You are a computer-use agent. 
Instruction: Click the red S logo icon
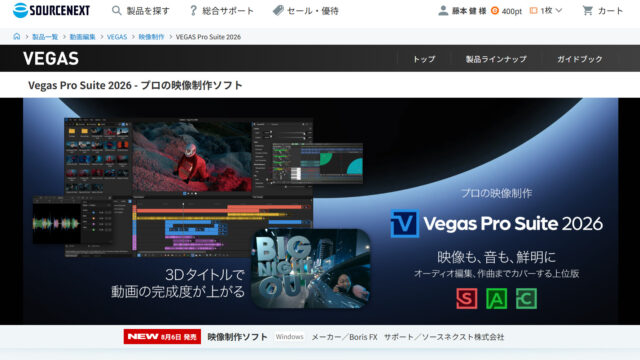pyautogui.click(x=467, y=298)
